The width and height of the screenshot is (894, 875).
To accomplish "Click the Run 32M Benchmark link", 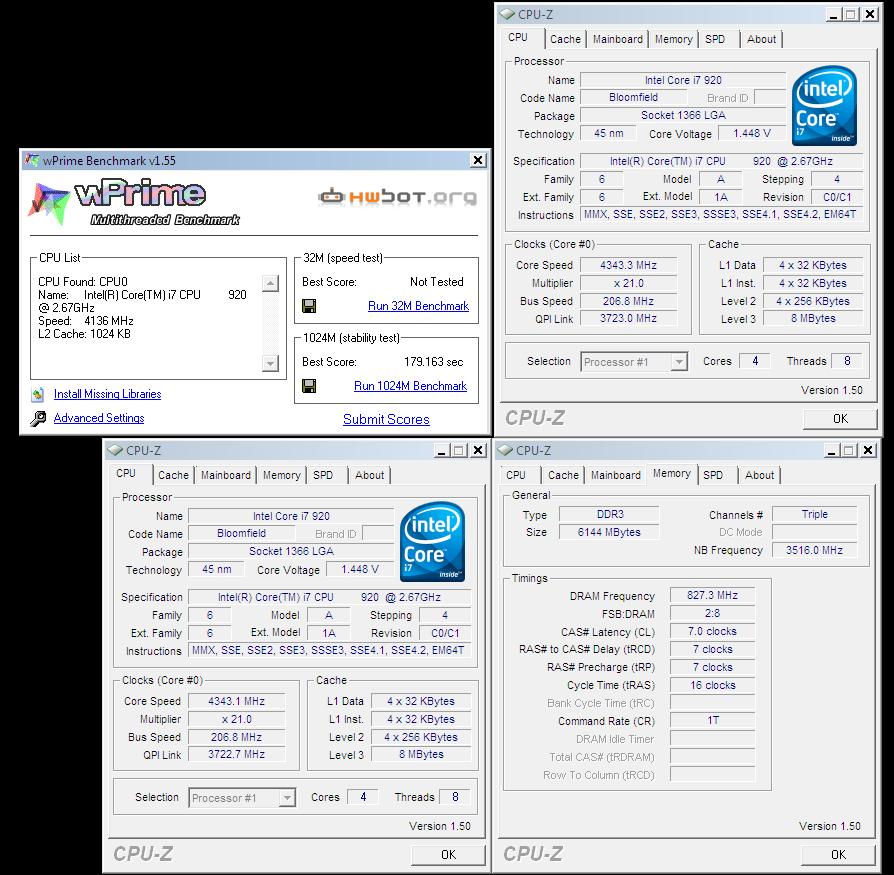I will click(x=418, y=306).
